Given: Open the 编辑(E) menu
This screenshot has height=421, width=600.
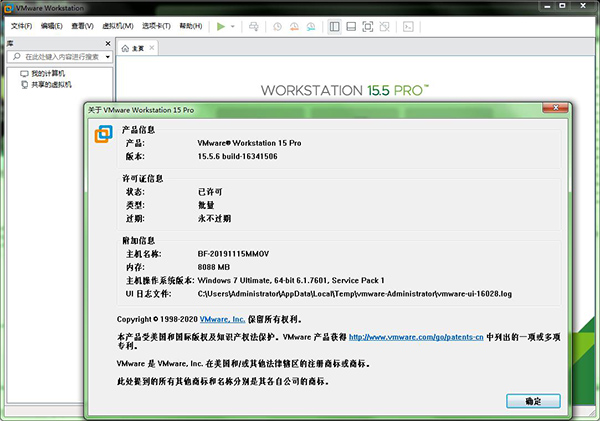Looking at the screenshot, I should point(52,26).
